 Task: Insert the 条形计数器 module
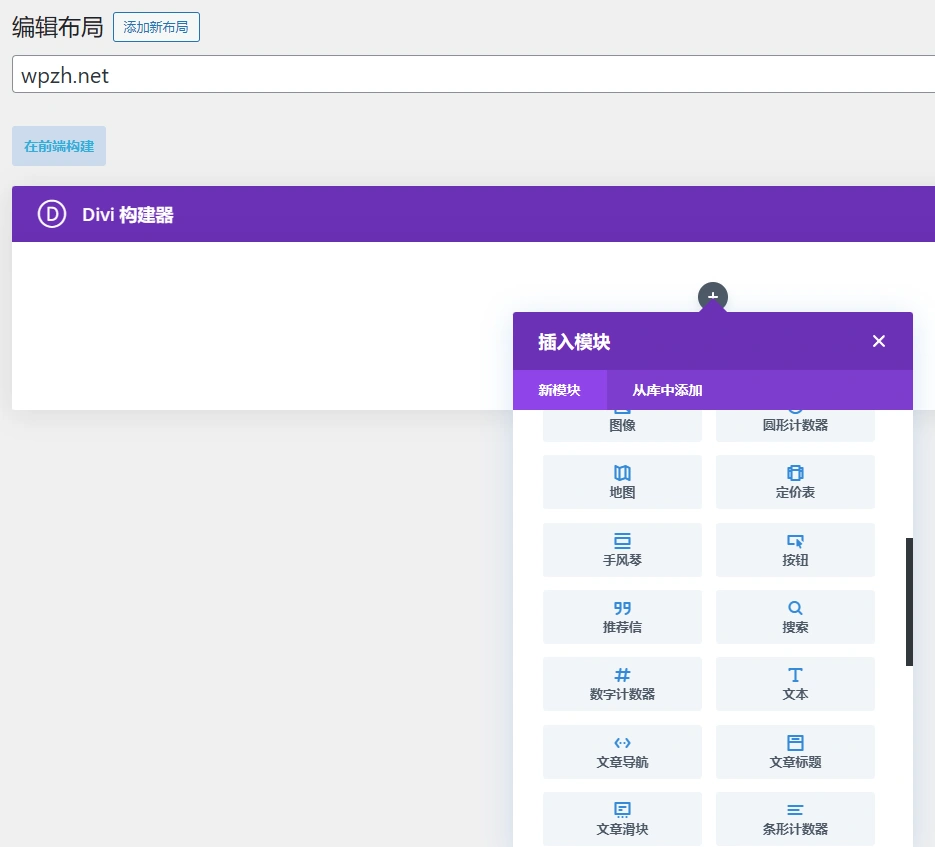coord(794,819)
